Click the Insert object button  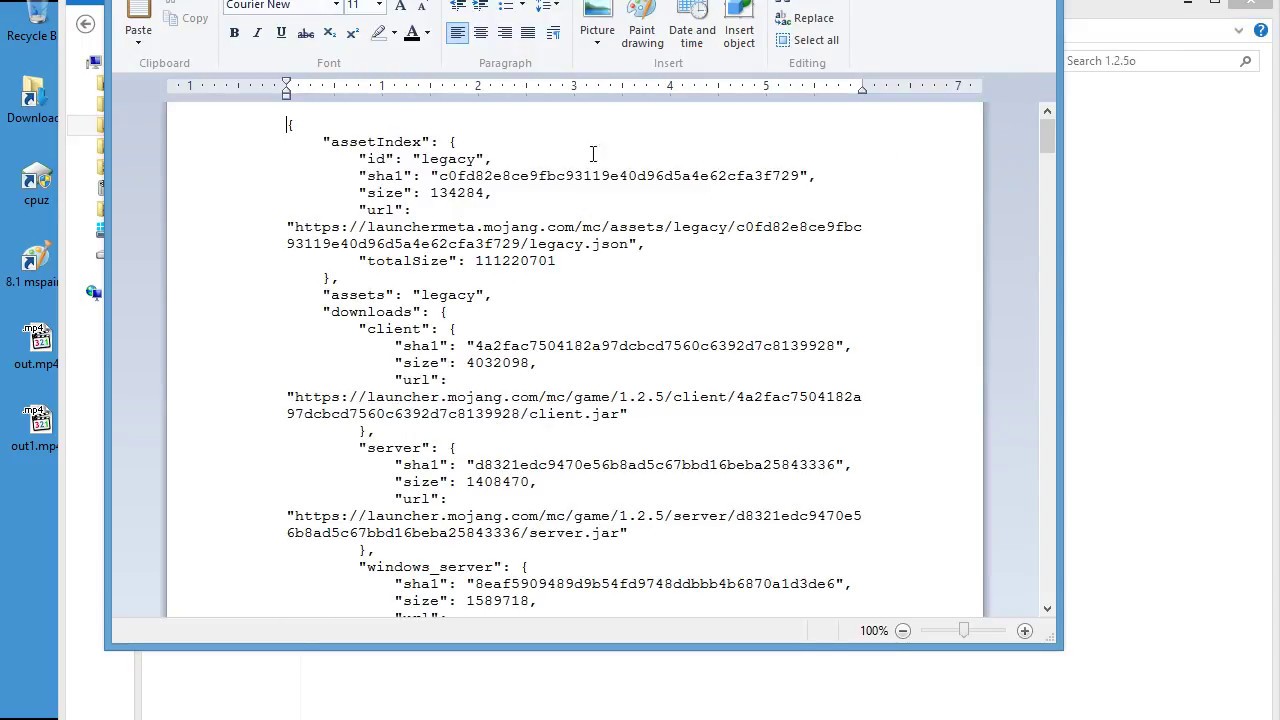pyautogui.click(x=739, y=25)
